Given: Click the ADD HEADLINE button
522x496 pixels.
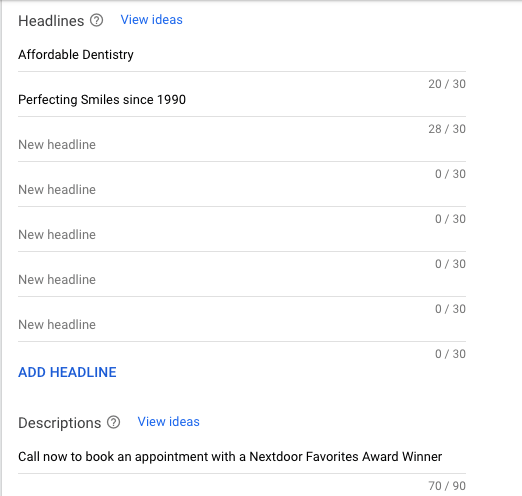Looking at the screenshot, I should click(67, 372).
